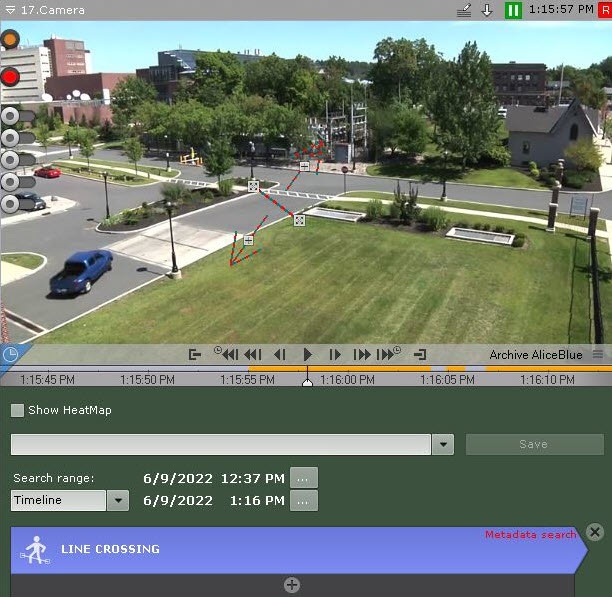Image resolution: width=612 pixels, height=597 pixels.
Task: Open the 17.Camera title dropdown menu
Action: click(x=10, y=10)
